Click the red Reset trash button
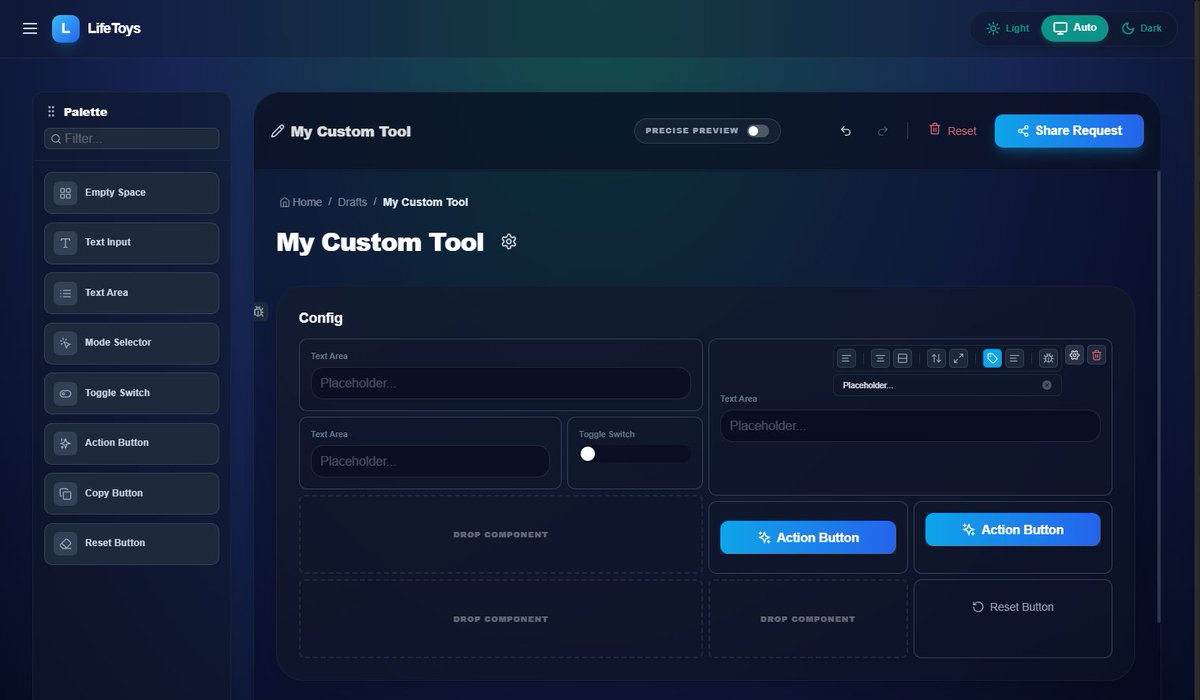The image size is (1200, 700). click(952, 130)
